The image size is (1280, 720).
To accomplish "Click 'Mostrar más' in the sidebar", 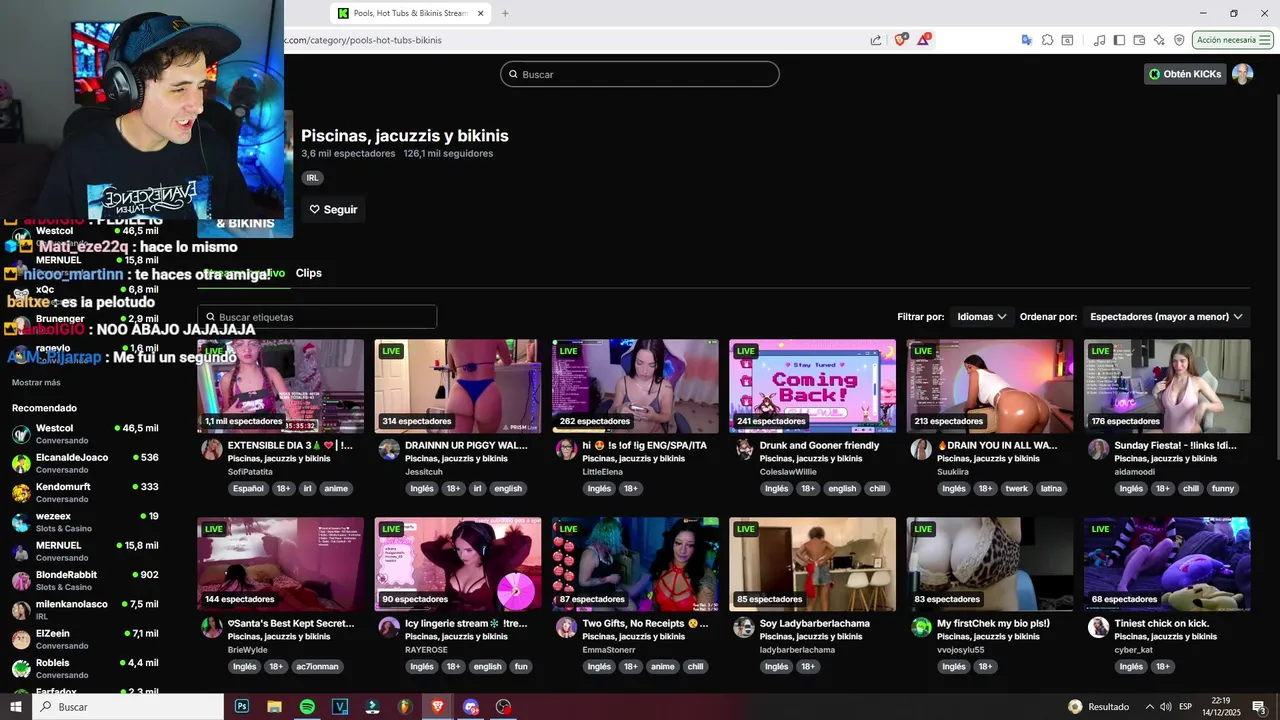I will click(36, 383).
